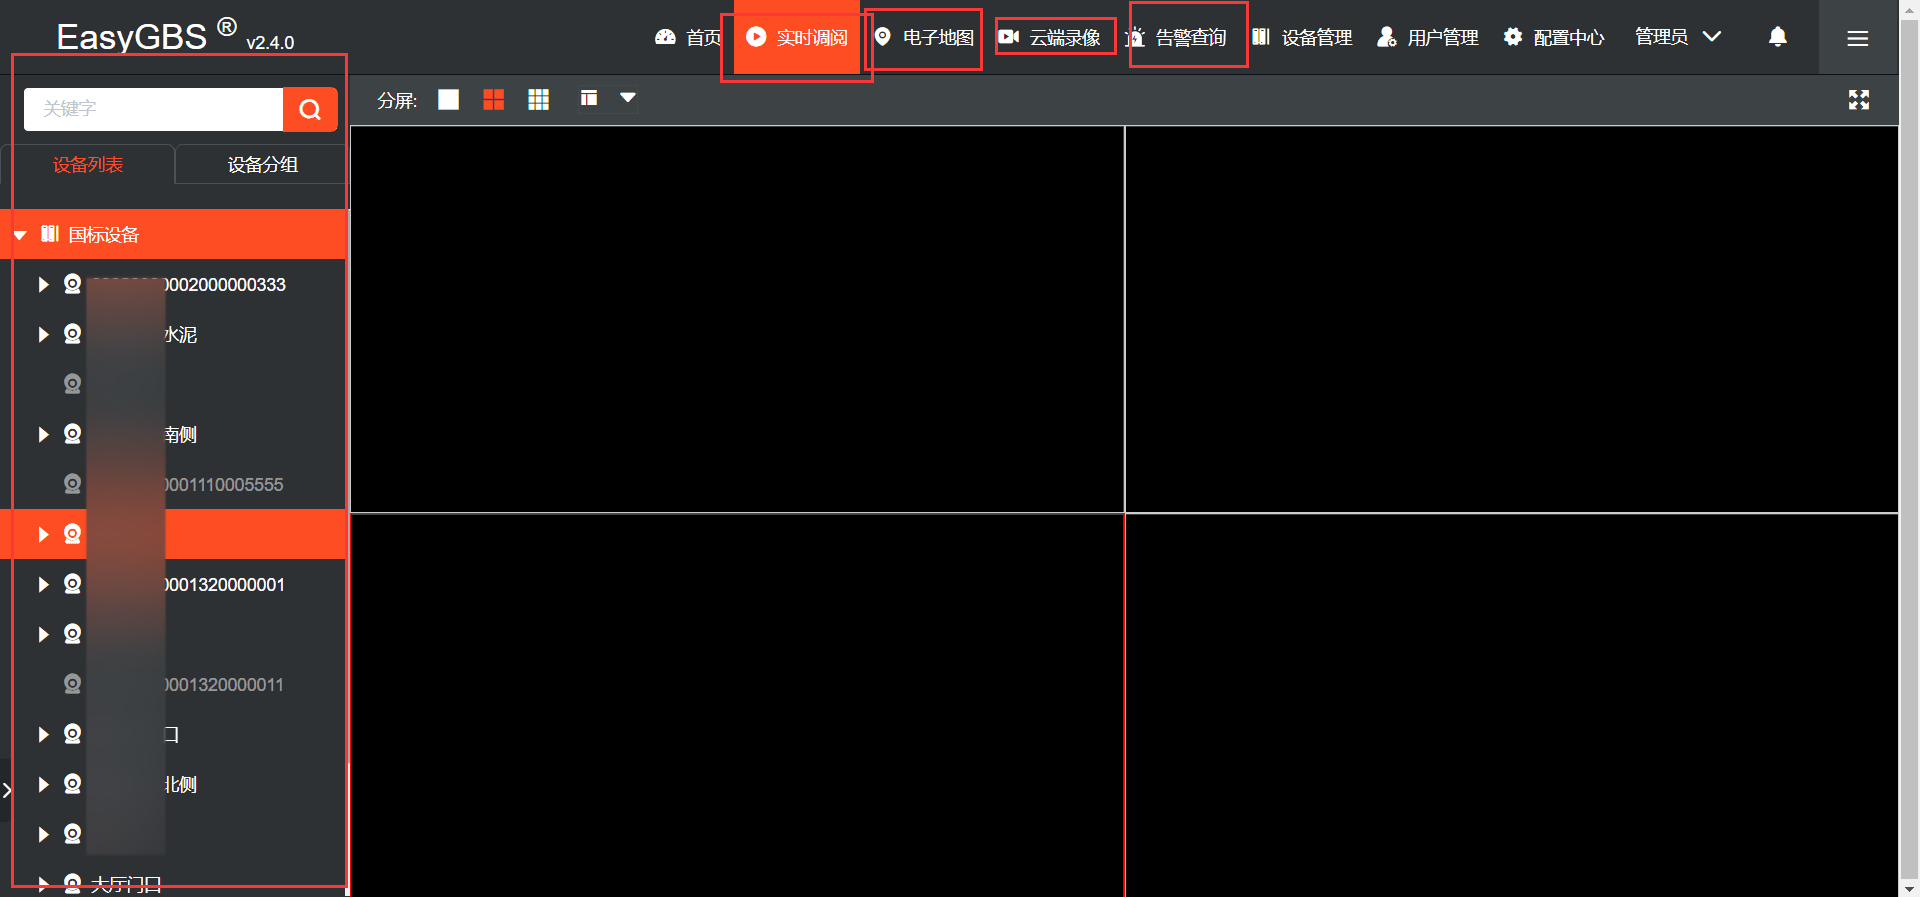The width and height of the screenshot is (1920, 897).
Task: Select the 实时调阅 live view tab
Action: [797, 37]
